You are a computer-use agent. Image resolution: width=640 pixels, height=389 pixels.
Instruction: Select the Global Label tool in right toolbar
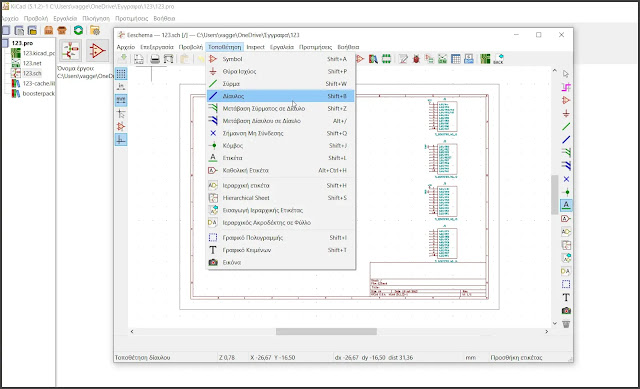(x=566, y=218)
